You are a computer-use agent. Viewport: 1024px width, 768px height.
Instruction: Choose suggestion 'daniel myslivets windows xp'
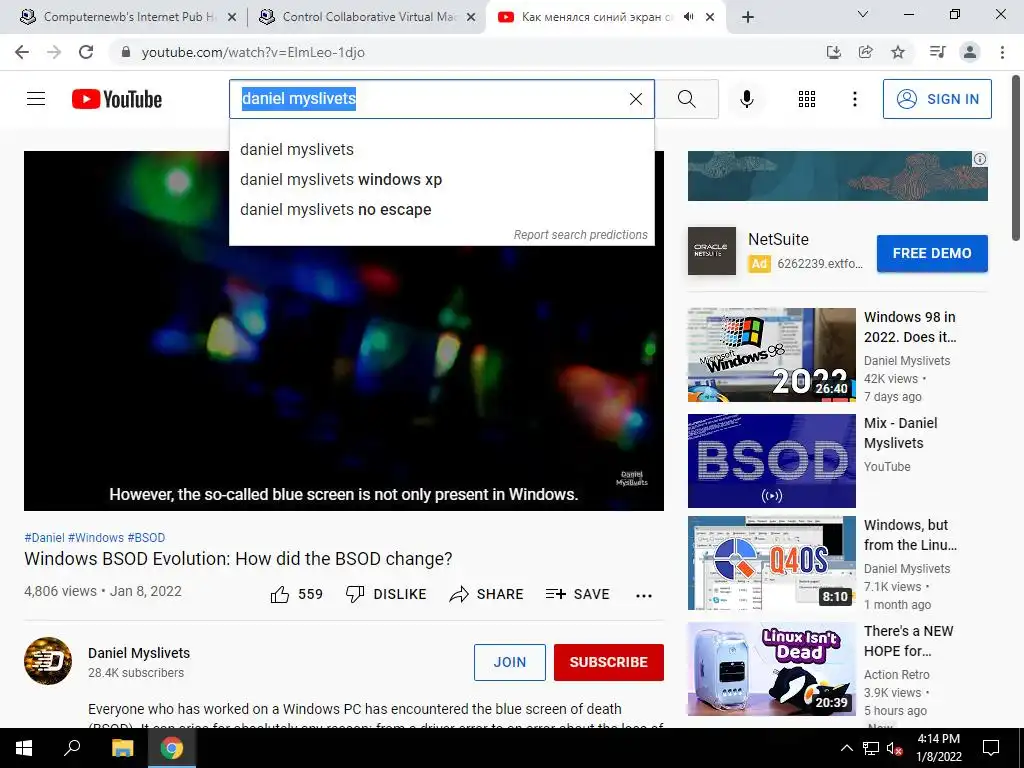pos(441,180)
